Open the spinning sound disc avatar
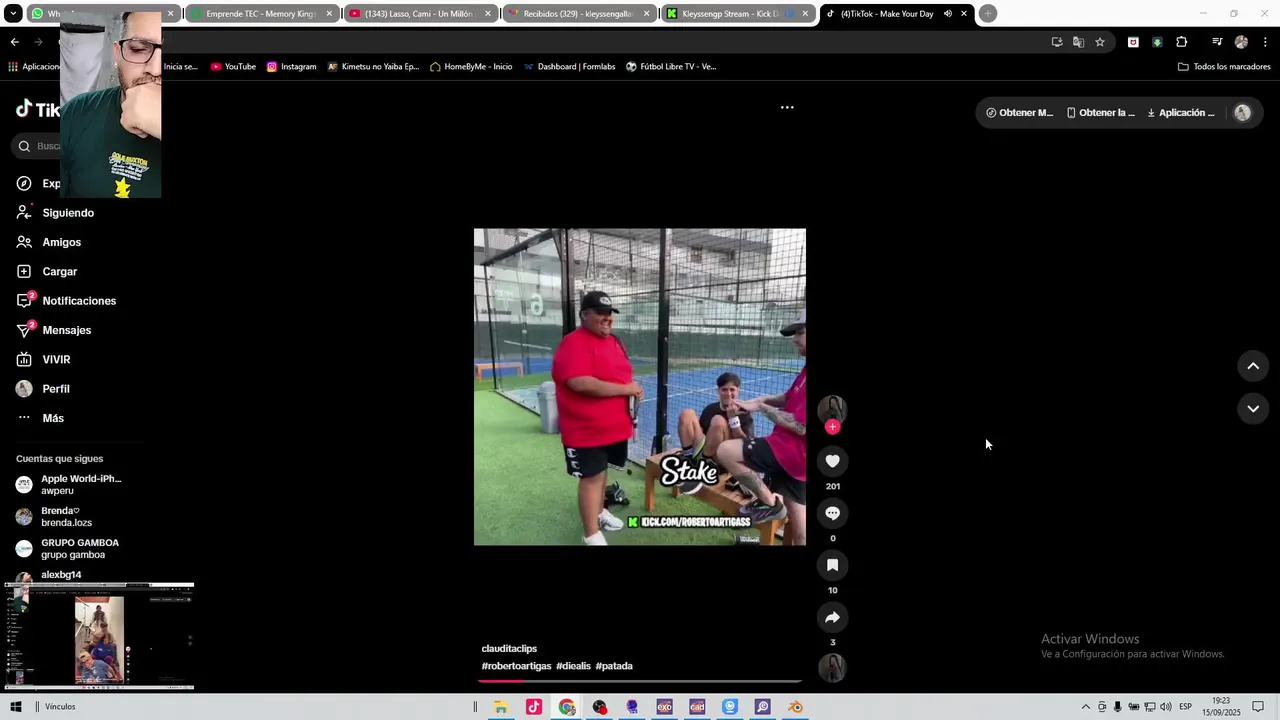This screenshot has height=720, width=1280. (832, 667)
